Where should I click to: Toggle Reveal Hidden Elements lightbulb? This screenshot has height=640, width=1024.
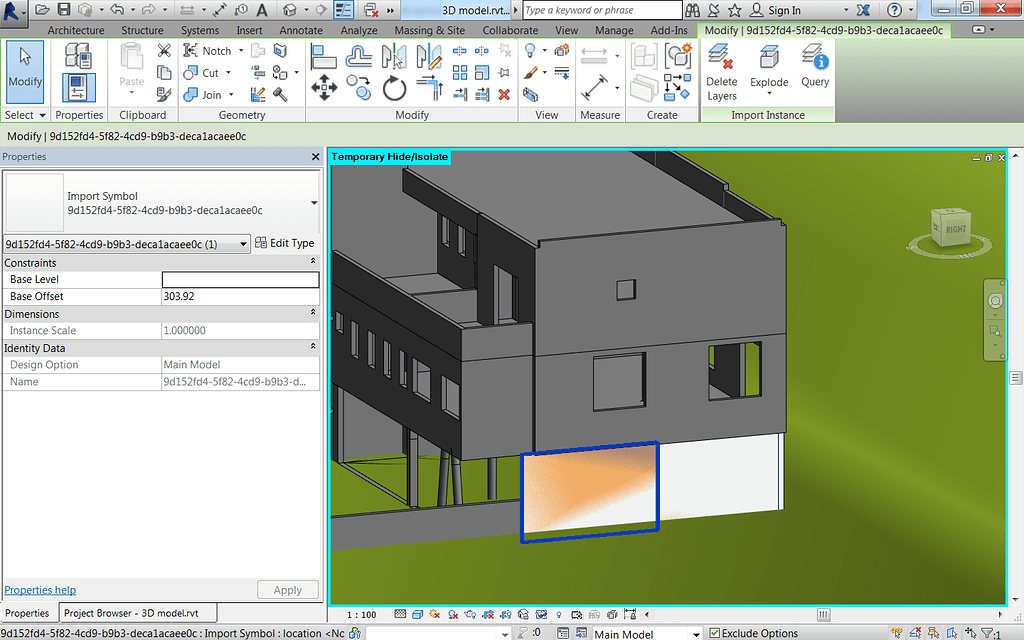(x=558, y=615)
